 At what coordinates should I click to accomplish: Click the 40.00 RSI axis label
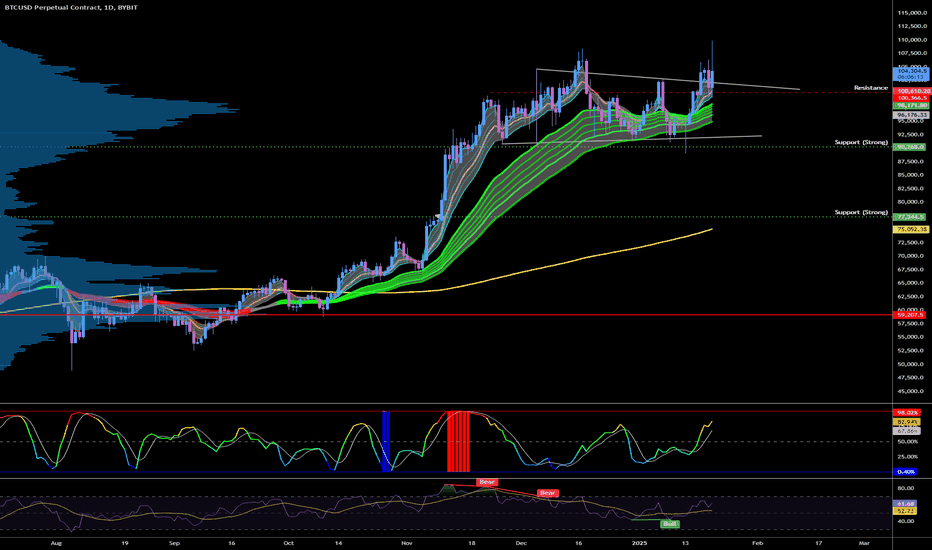(906, 521)
